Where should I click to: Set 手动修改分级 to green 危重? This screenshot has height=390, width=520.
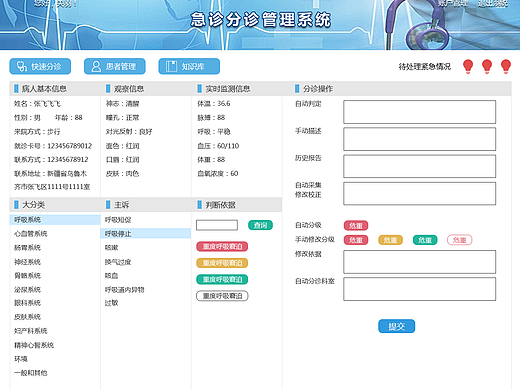click(x=425, y=240)
